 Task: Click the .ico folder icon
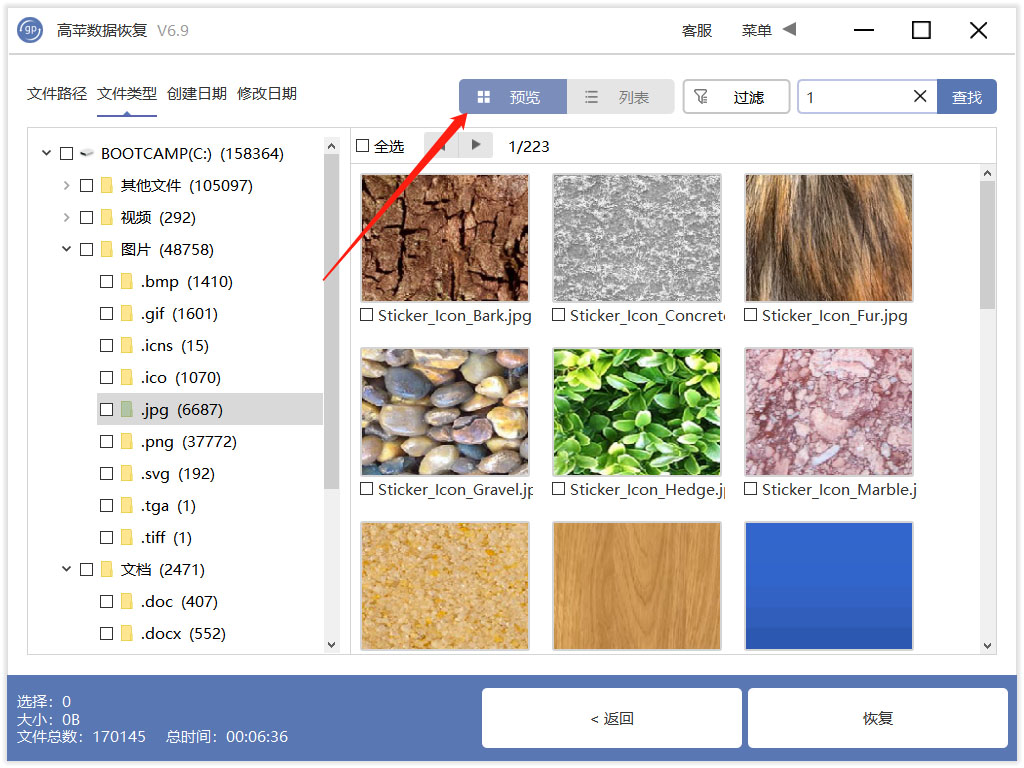click(127, 377)
